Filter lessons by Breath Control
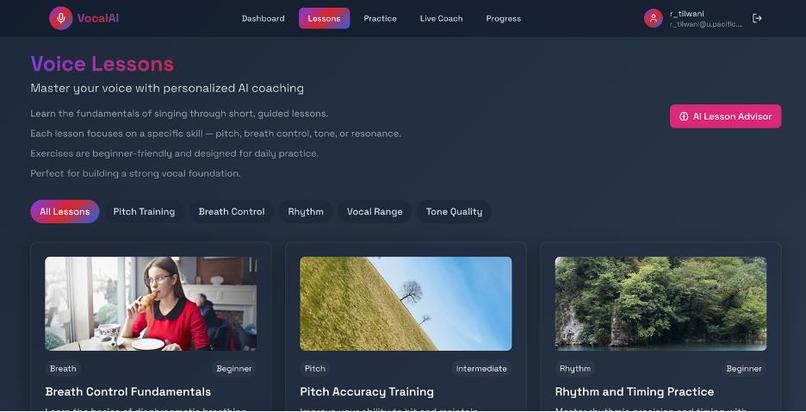 coord(232,212)
